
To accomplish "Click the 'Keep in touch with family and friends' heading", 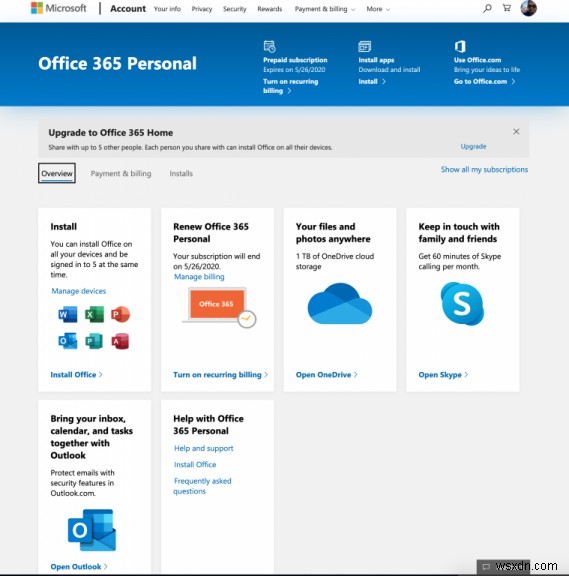I will pyautogui.click(x=459, y=233).
